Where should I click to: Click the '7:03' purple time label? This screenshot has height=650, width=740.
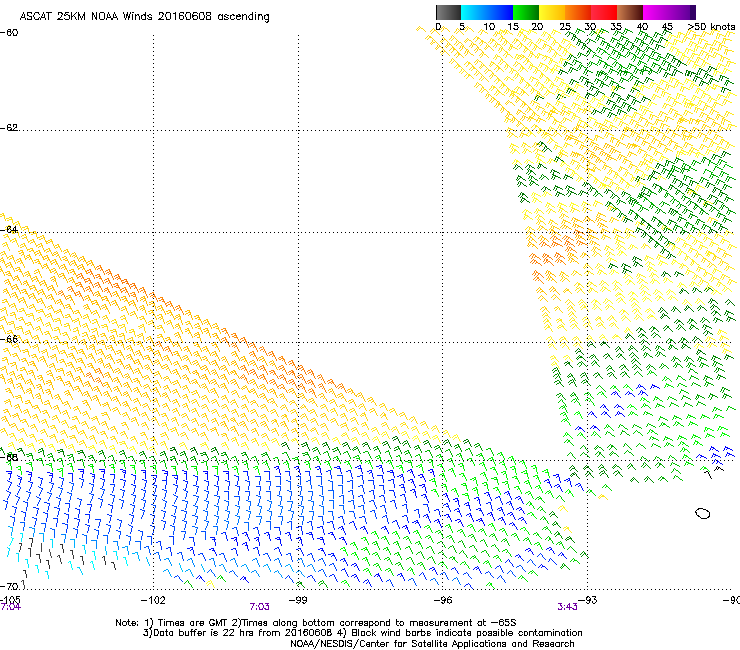point(260,607)
